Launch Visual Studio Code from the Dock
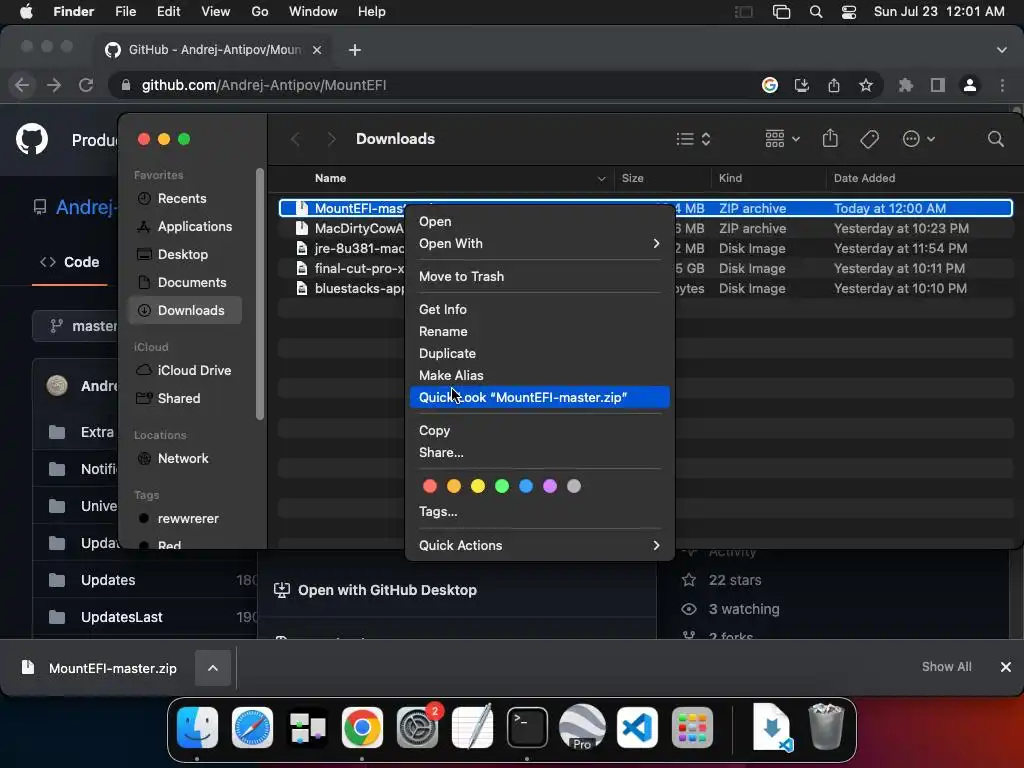This screenshot has width=1024, height=768. click(x=637, y=727)
